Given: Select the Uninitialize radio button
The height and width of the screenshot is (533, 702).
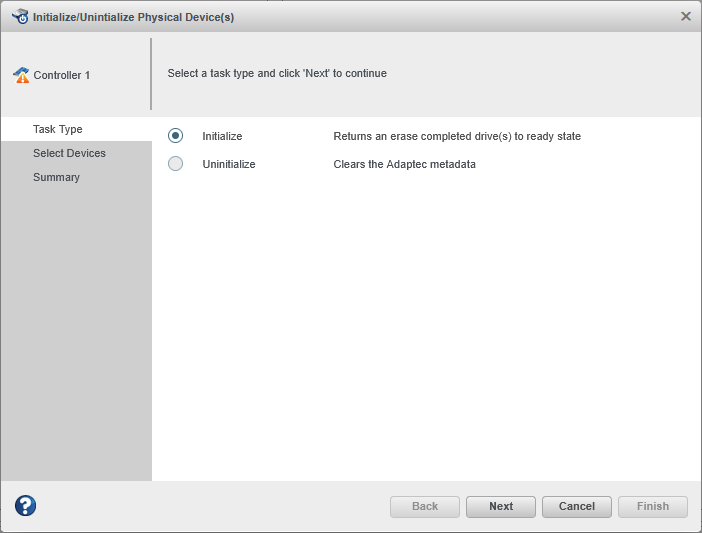Looking at the screenshot, I should [176, 164].
